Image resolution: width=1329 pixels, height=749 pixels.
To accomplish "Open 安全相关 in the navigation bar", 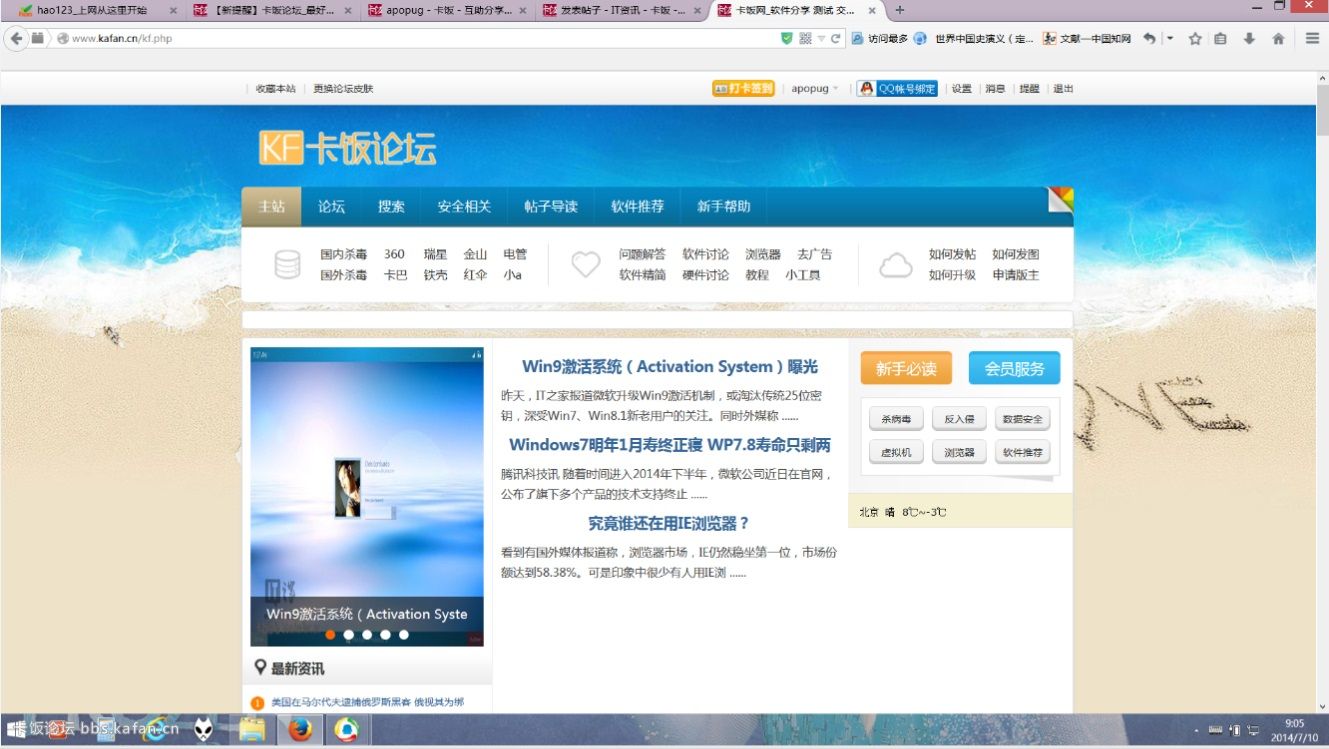I will click(x=464, y=207).
